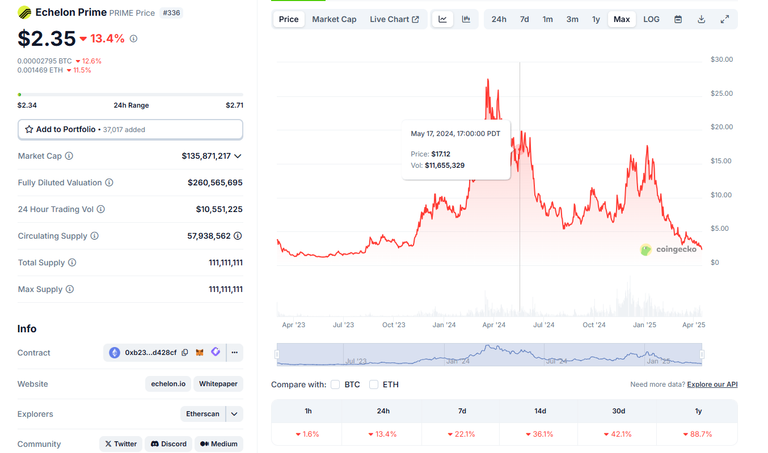This screenshot has height=453, width=768.
Task: Open more contract options ellipsis
Action: pos(235,353)
